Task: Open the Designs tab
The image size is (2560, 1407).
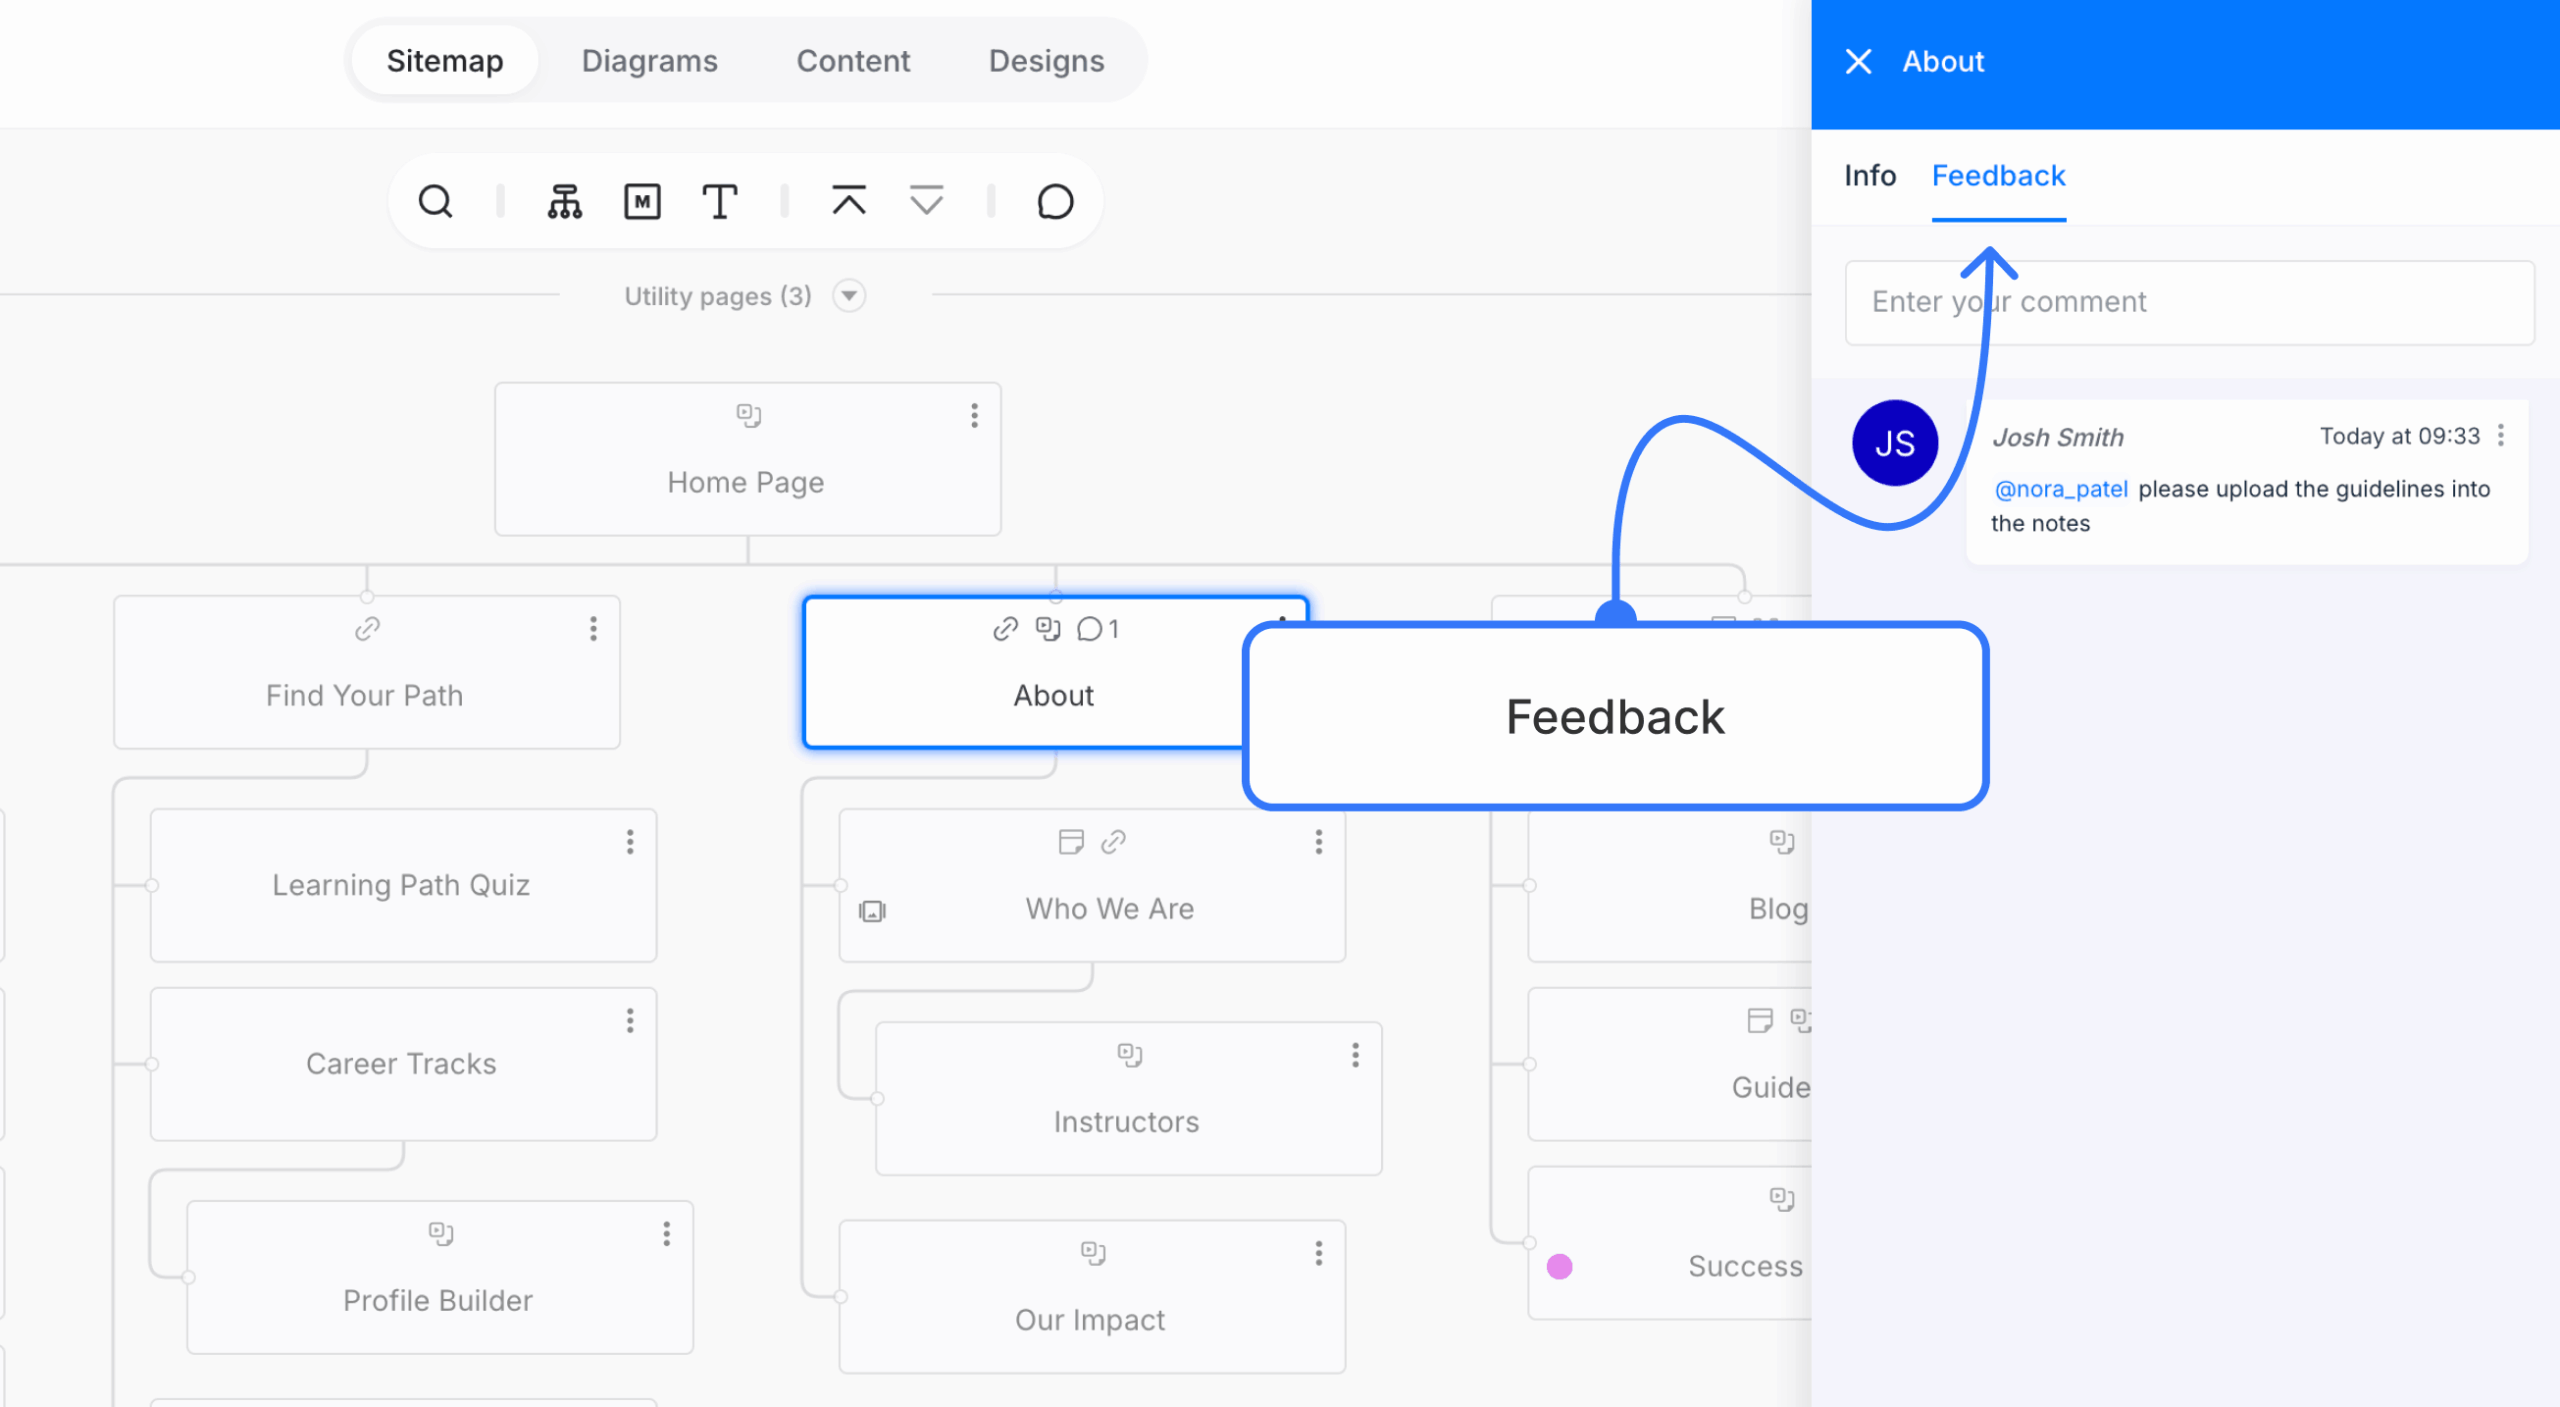Action: click(1046, 61)
